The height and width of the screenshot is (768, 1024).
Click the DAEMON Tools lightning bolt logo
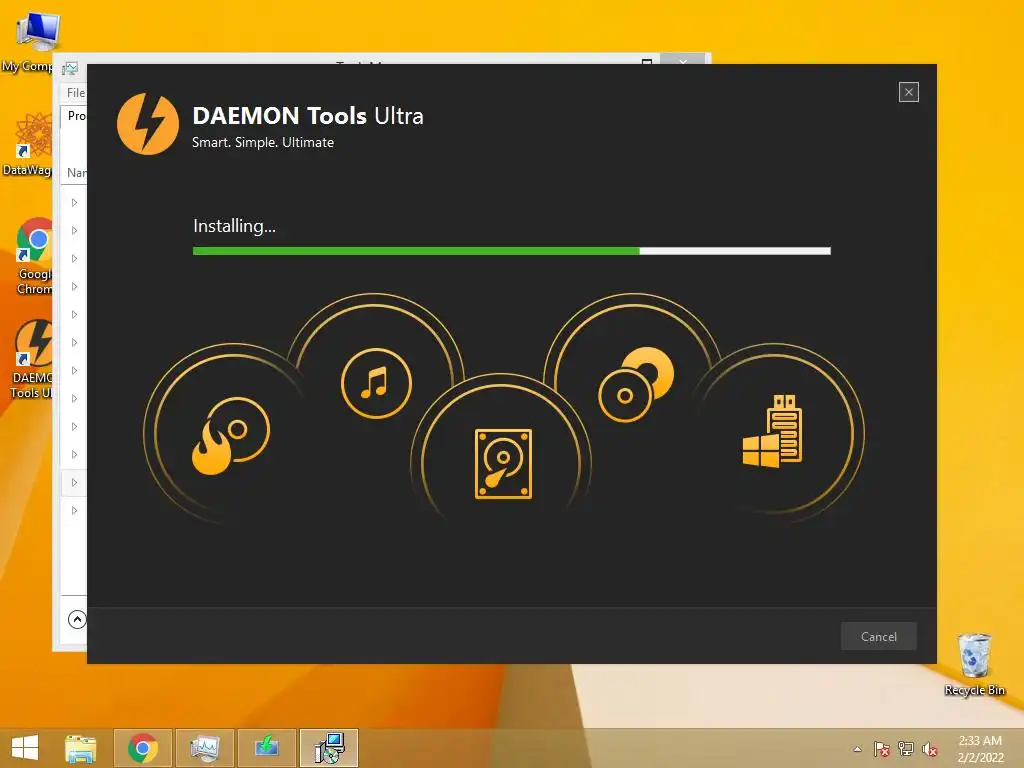click(x=148, y=124)
